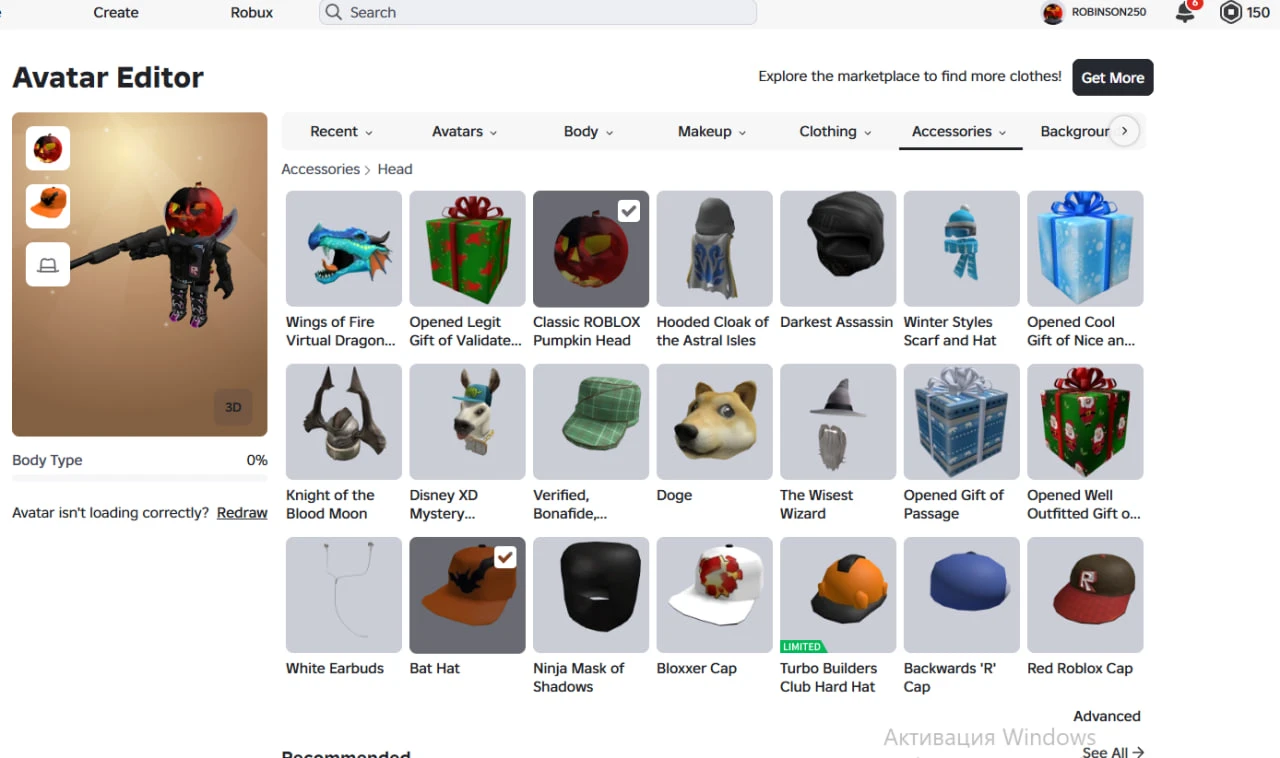The height and width of the screenshot is (758, 1280).
Task: Adjust the Body Type slider
Action: (x=140, y=479)
